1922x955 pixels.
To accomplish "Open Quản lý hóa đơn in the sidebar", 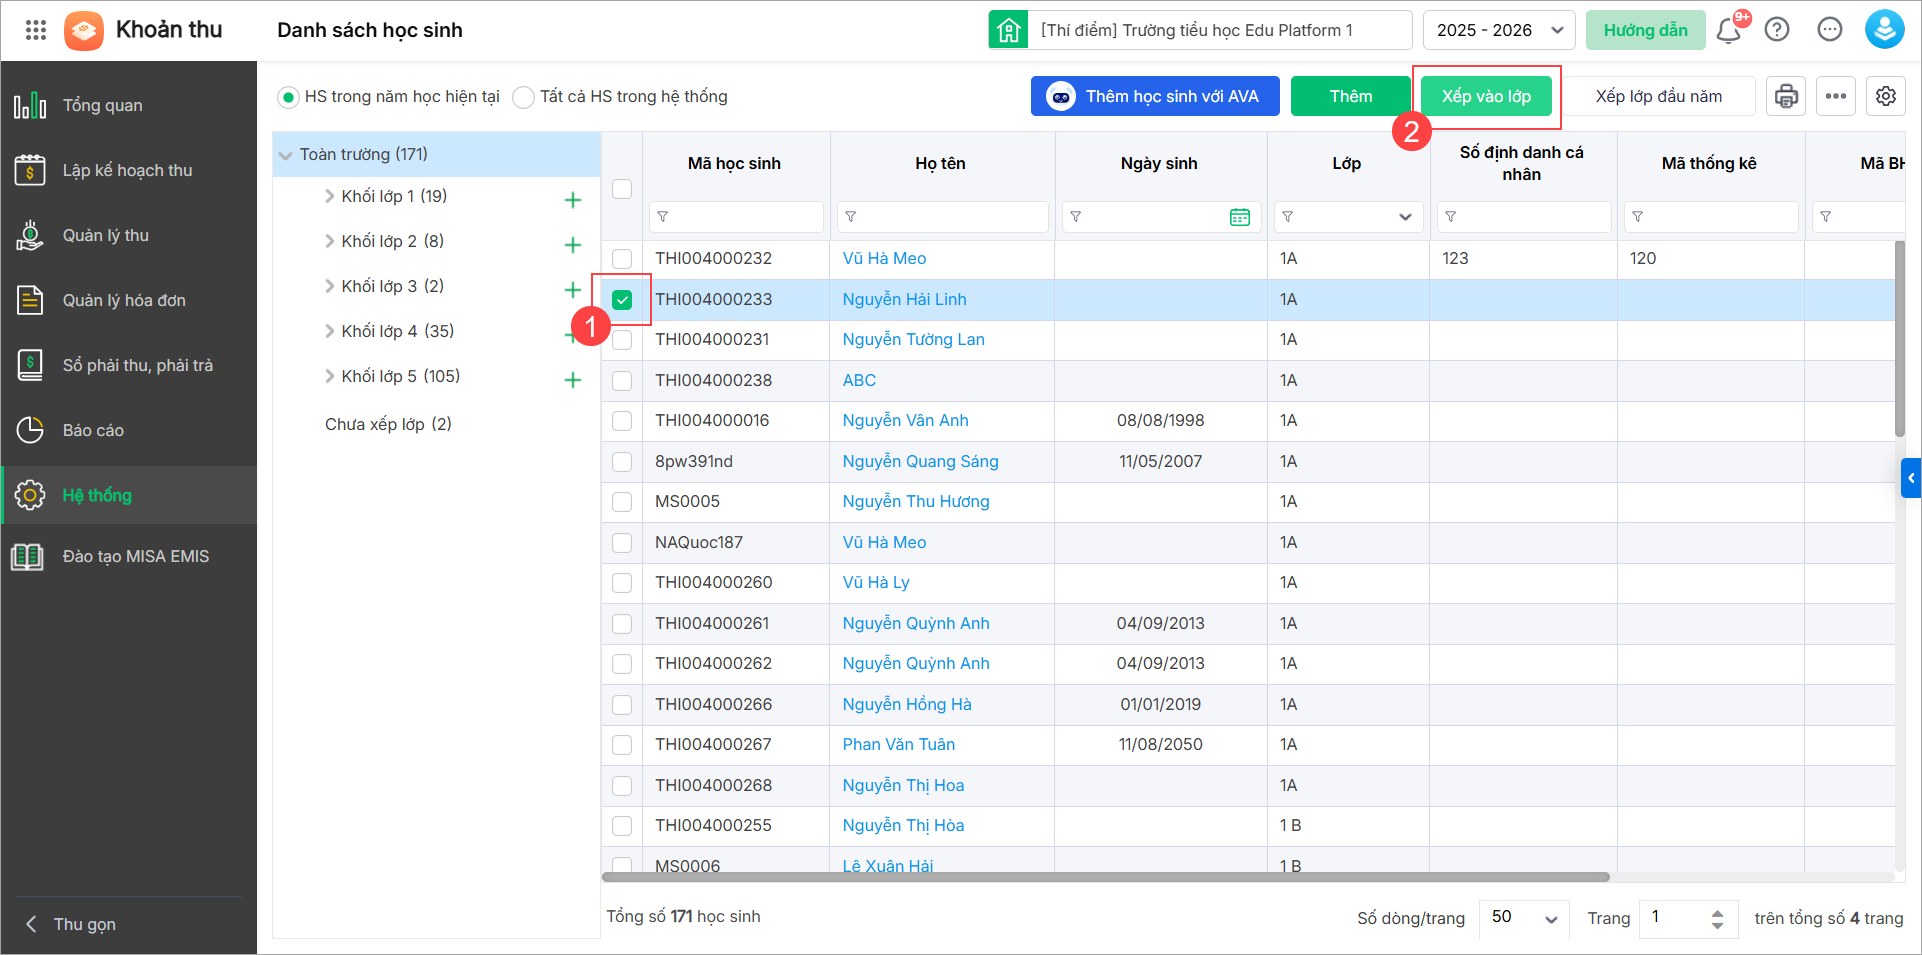I will pyautogui.click(x=129, y=300).
